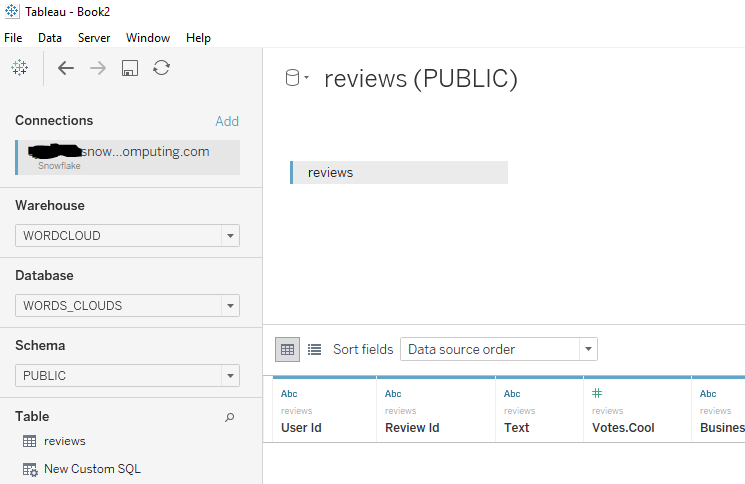The height and width of the screenshot is (484, 745).
Task: Open the Window menu
Action: coord(148,38)
